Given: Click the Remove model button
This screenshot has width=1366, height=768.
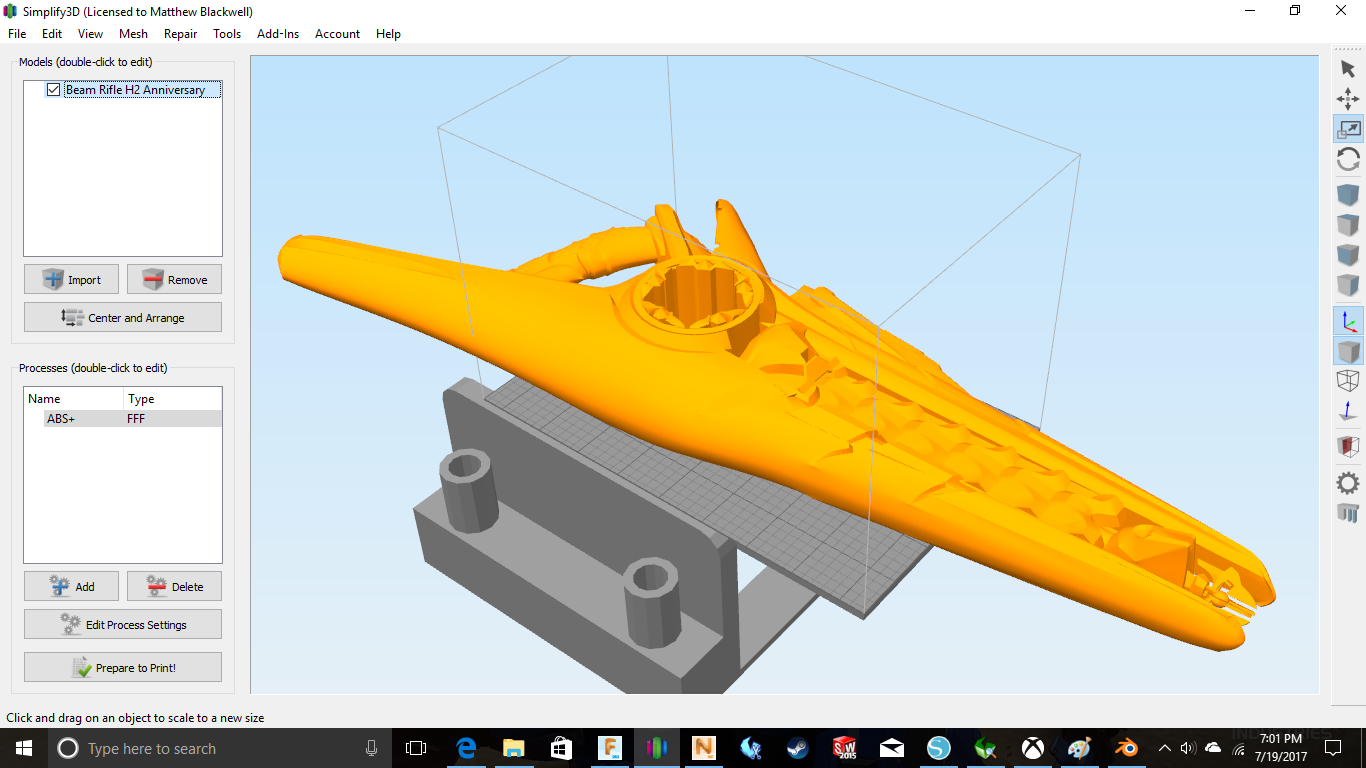Looking at the screenshot, I should (174, 279).
